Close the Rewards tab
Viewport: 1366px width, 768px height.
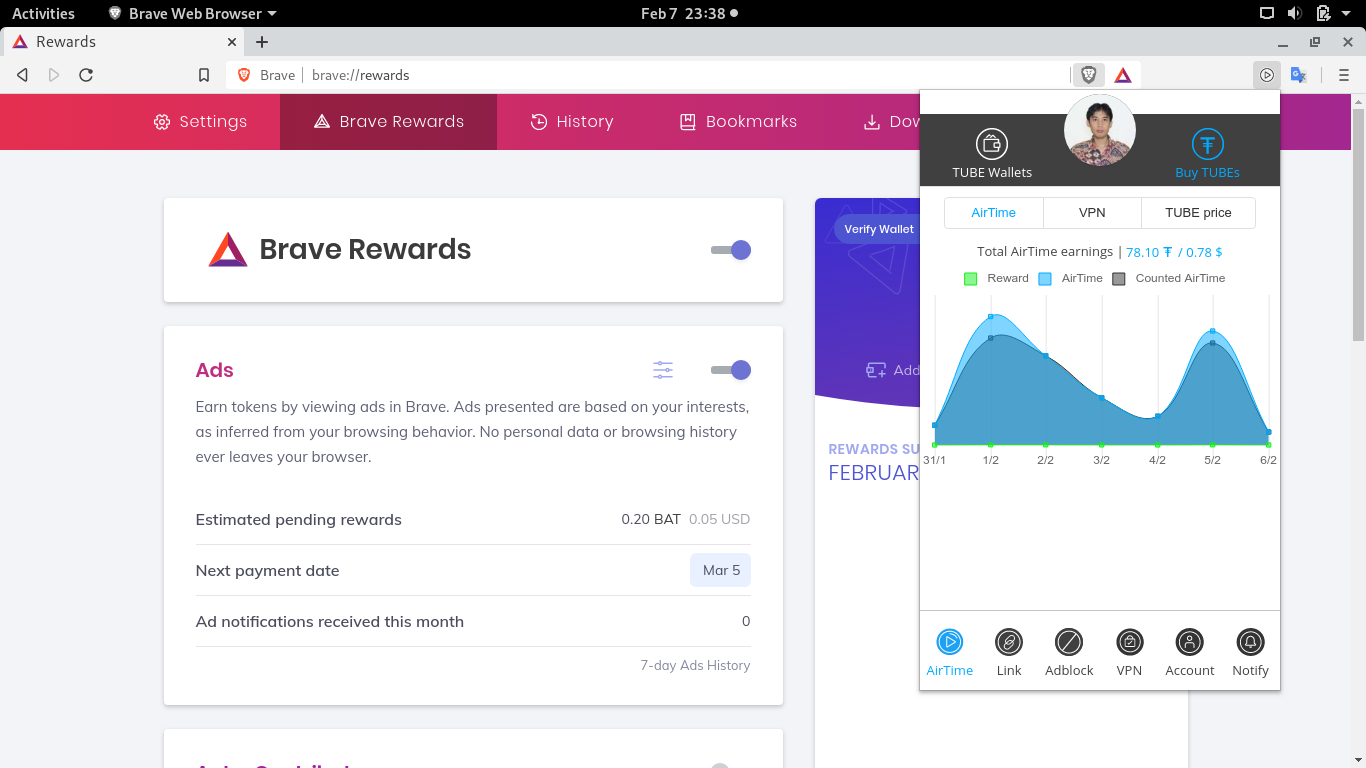click(232, 42)
